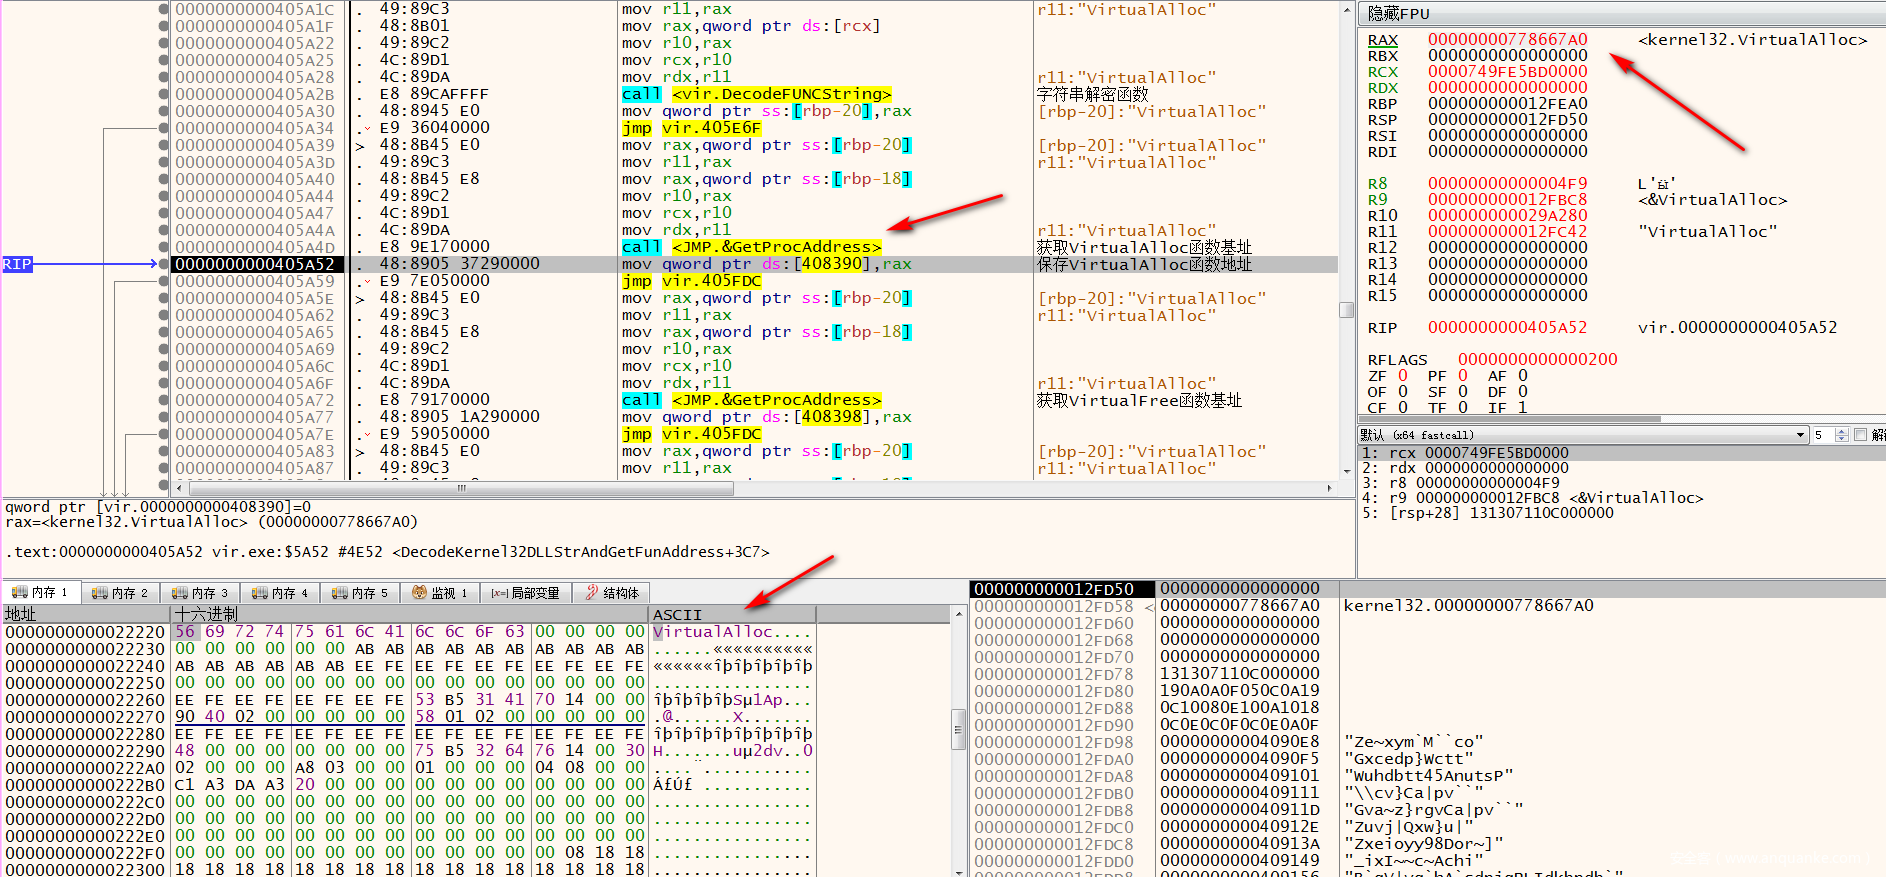Toggle breakpoint bullet at address 0000000000405A4D
Viewport: 1886px width, 877px height.
pos(164,247)
